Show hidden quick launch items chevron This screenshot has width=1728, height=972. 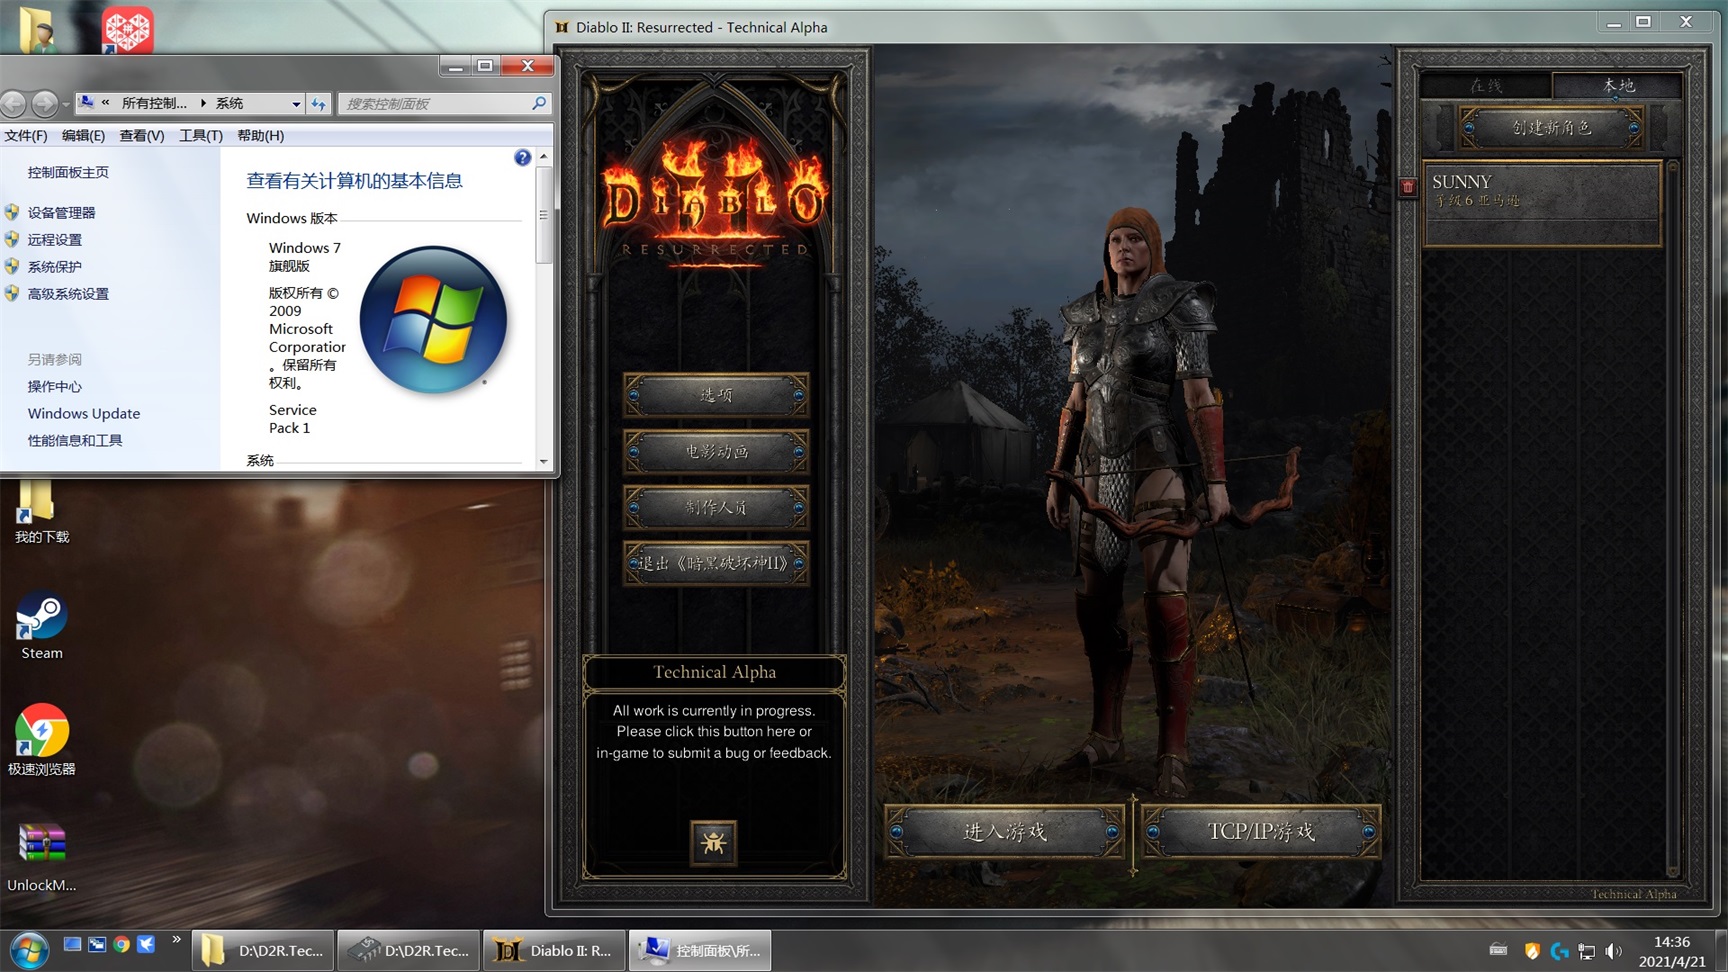click(176, 939)
